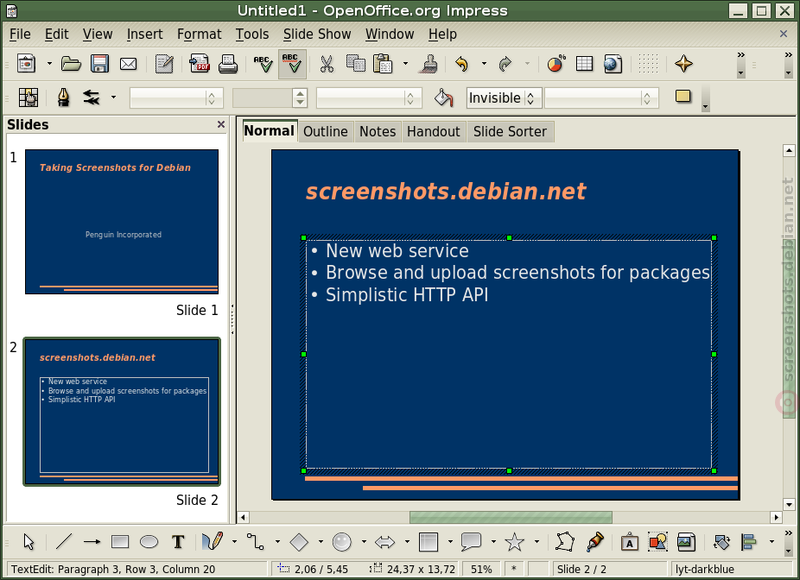Open the Fontwork Gallery icon
Viewport: 800px width, 580px height.
(629, 541)
